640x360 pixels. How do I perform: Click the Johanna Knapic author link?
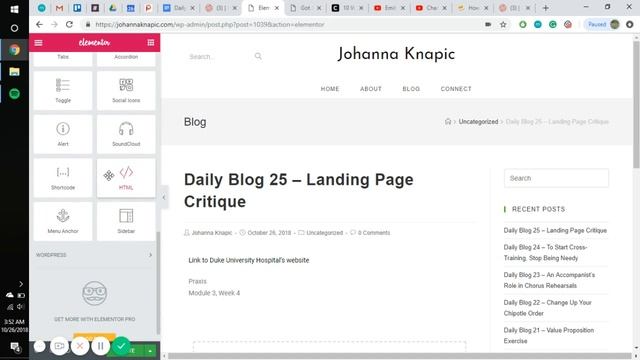[212, 233]
